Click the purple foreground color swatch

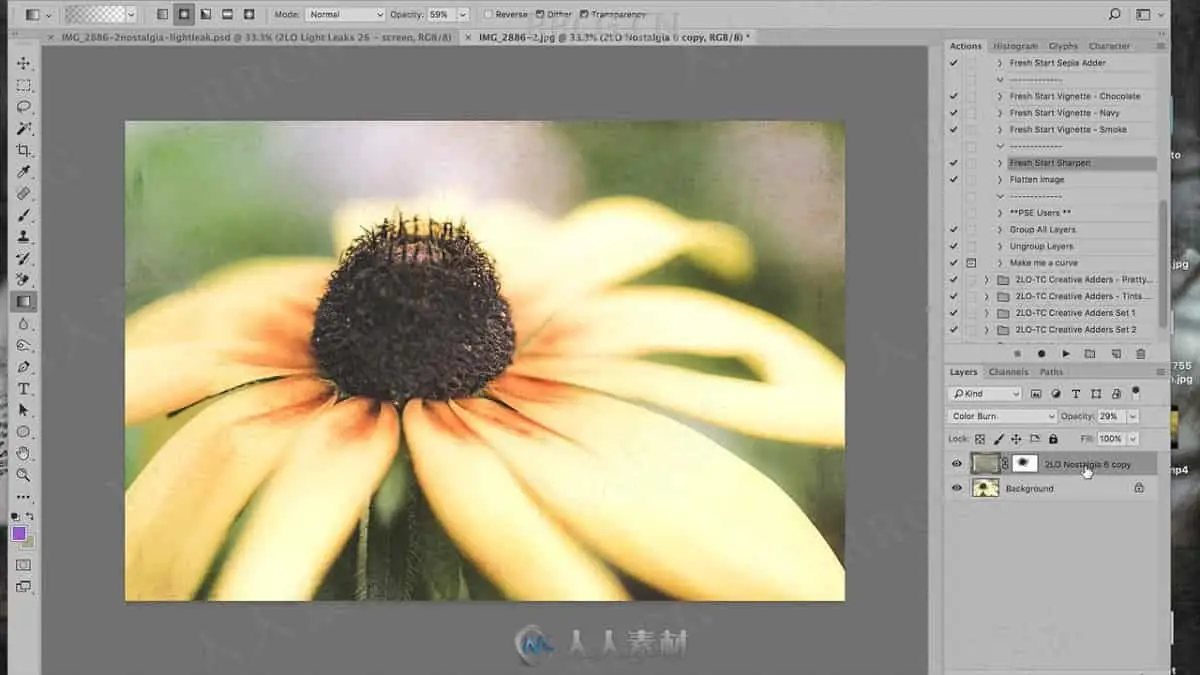coord(19,534)
